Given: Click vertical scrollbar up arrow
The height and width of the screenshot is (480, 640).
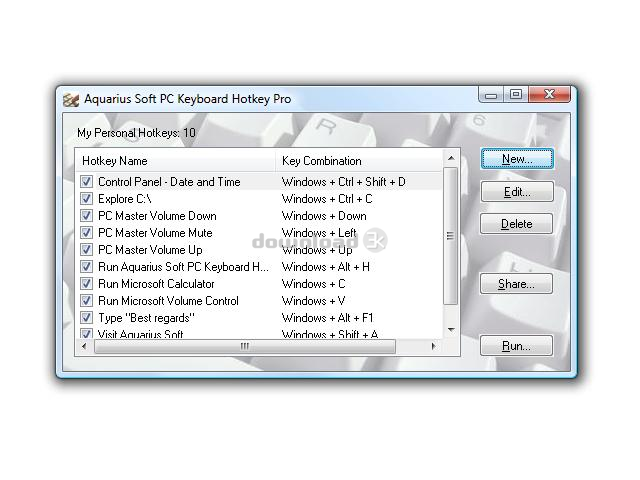Looking at the screenshot, I should point(451,158).
